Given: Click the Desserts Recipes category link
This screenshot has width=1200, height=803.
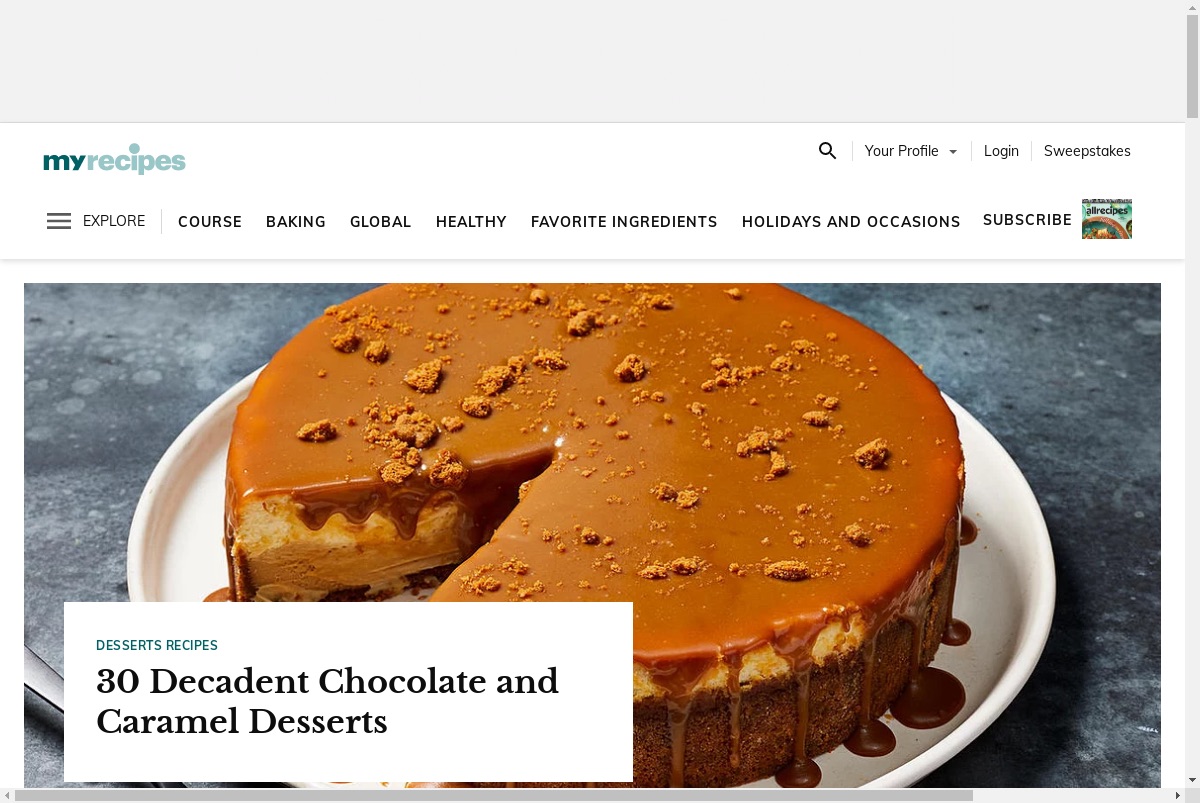Looking at the screenshot, I should pos(157,646).
